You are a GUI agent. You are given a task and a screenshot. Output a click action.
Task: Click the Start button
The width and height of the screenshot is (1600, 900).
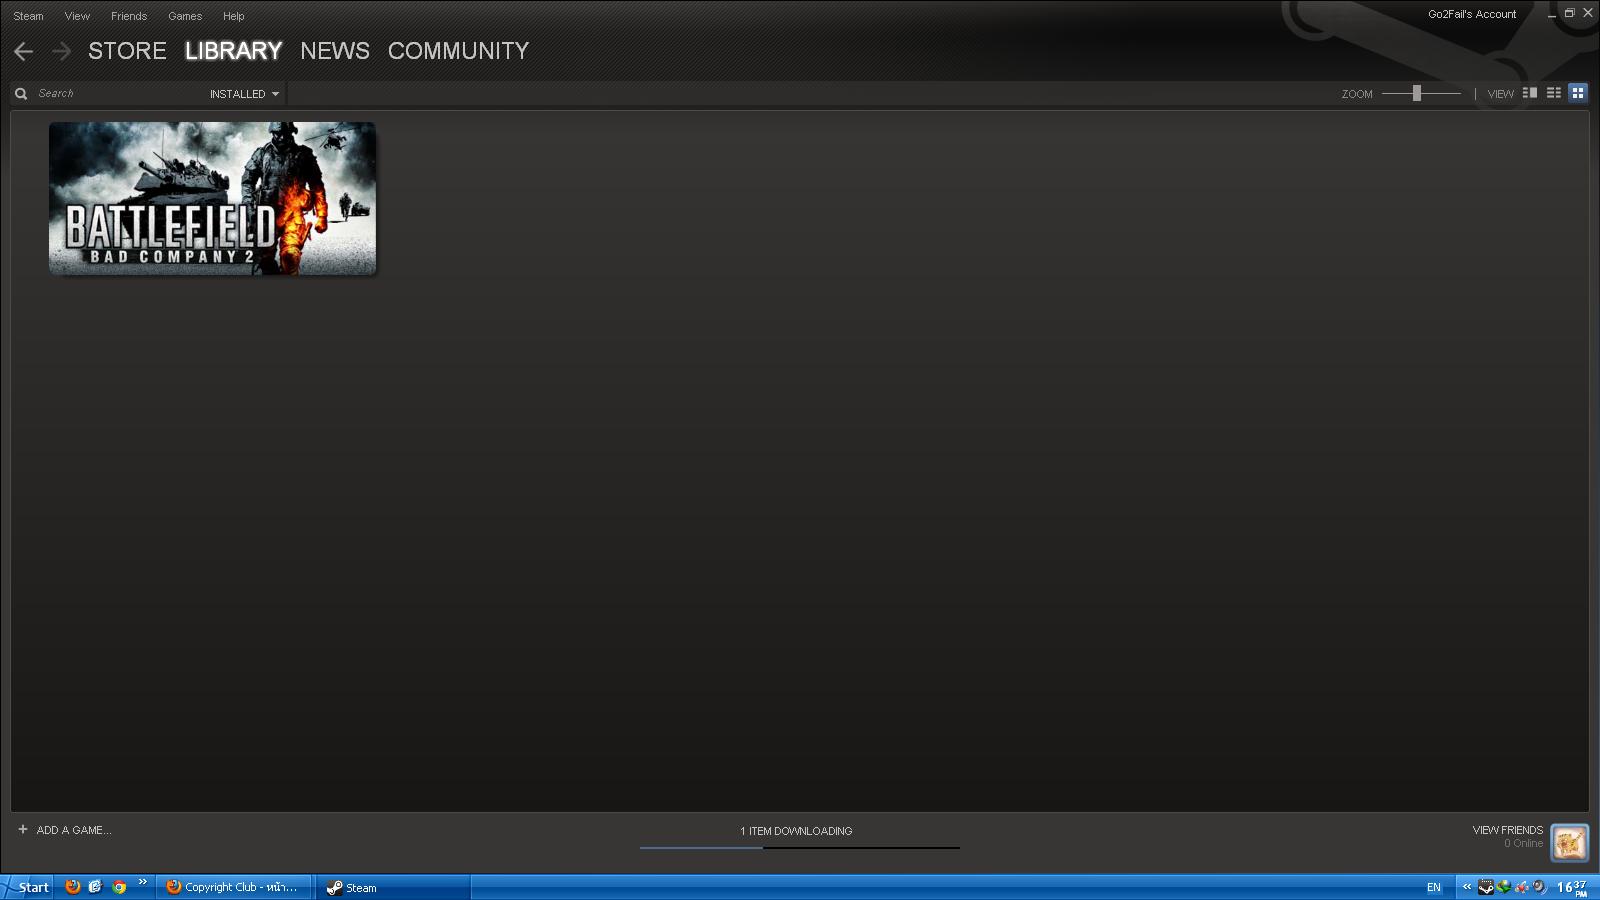tap(27, 887)
